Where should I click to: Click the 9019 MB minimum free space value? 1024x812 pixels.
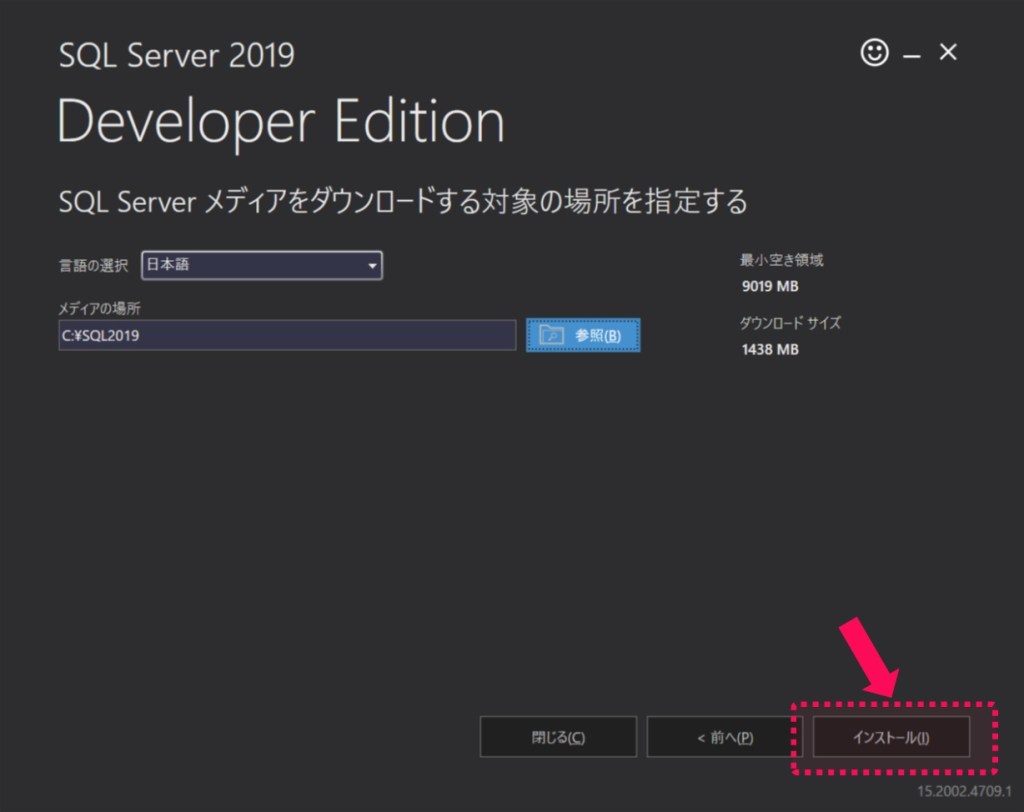point(770,286)
